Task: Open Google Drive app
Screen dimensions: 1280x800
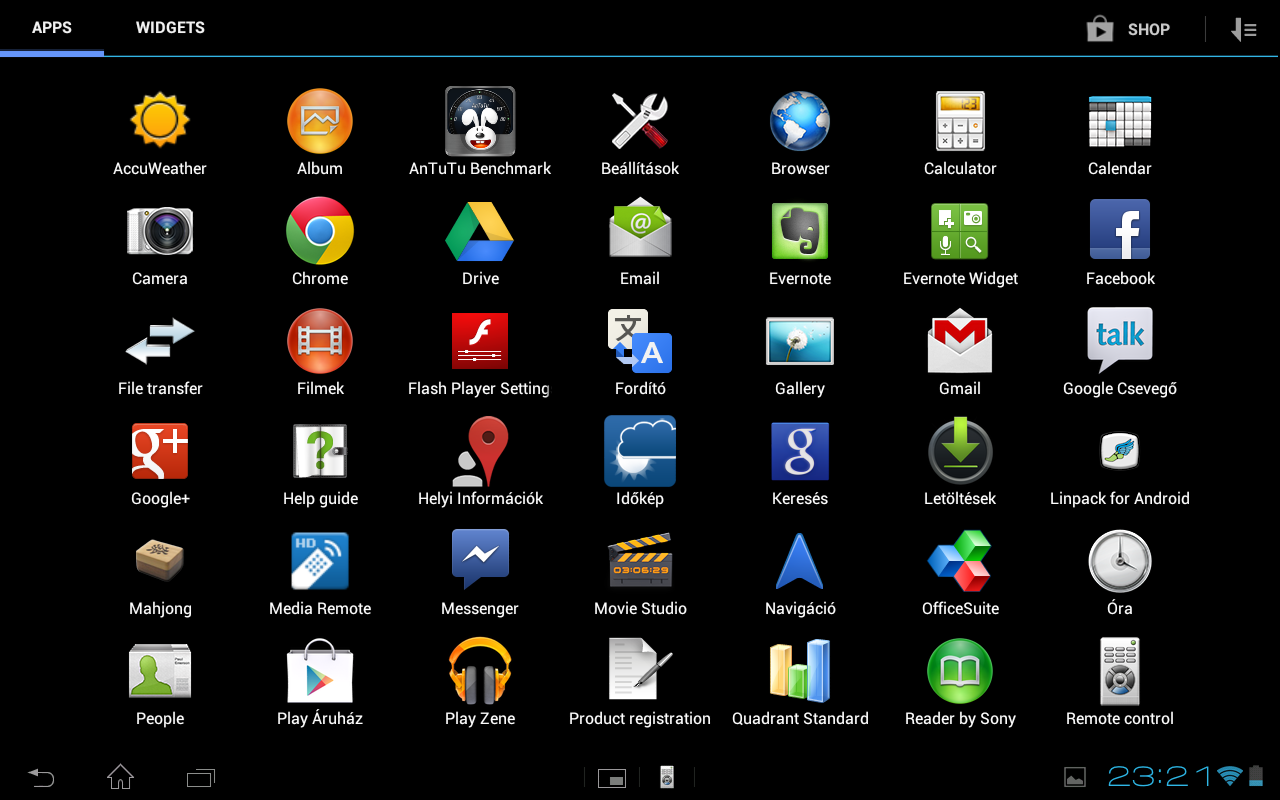Action: 480,243
